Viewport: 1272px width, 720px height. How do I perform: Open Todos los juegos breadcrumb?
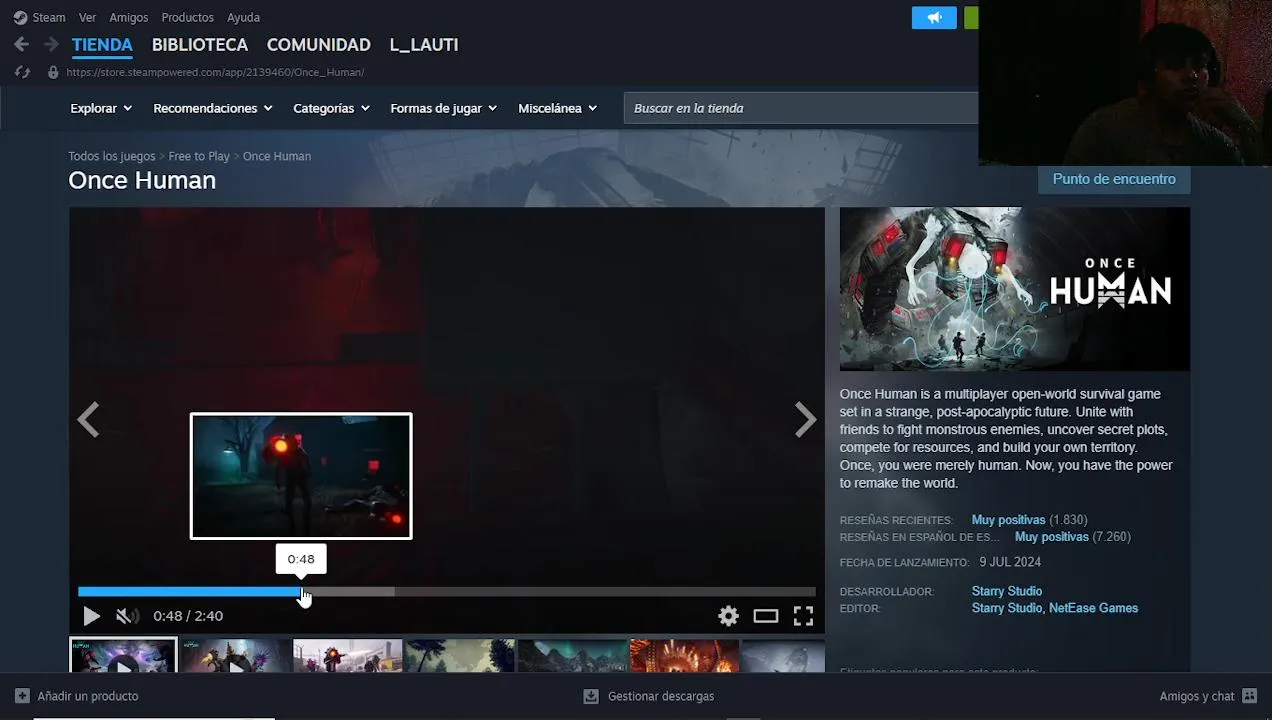click(x=112, y=156)
